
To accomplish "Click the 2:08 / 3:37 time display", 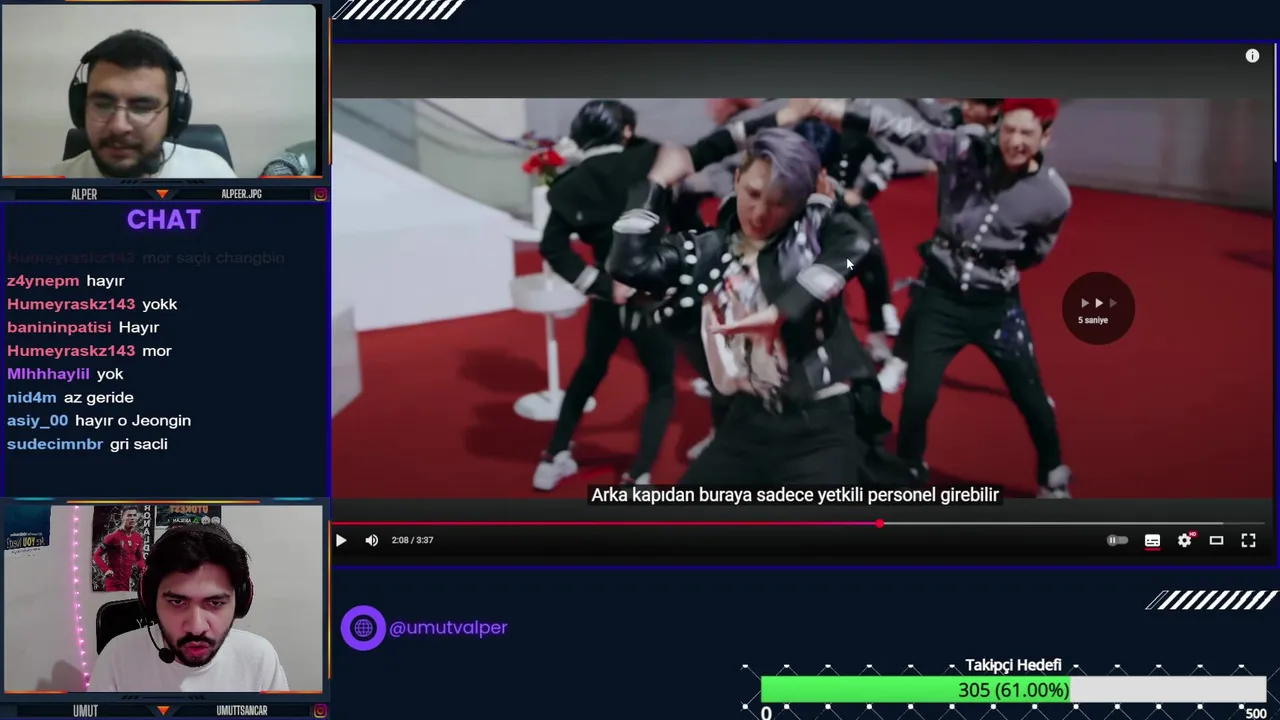I will [x=412, y=540].
